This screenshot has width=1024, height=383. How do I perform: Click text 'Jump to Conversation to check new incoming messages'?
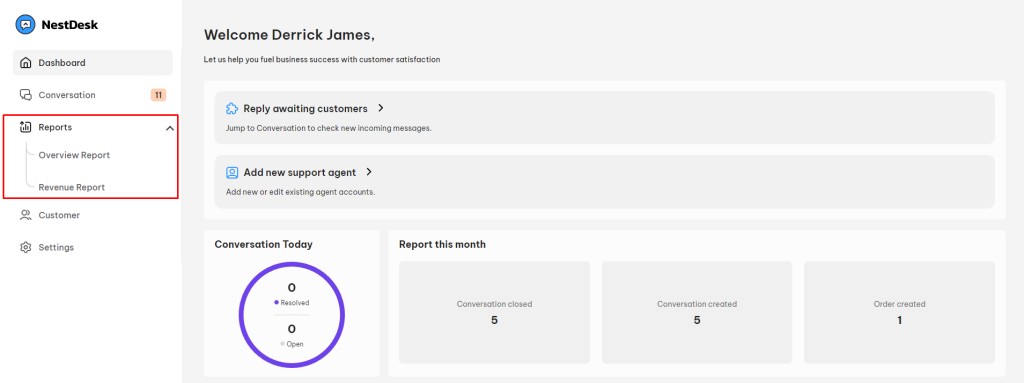tap(328, 128)
